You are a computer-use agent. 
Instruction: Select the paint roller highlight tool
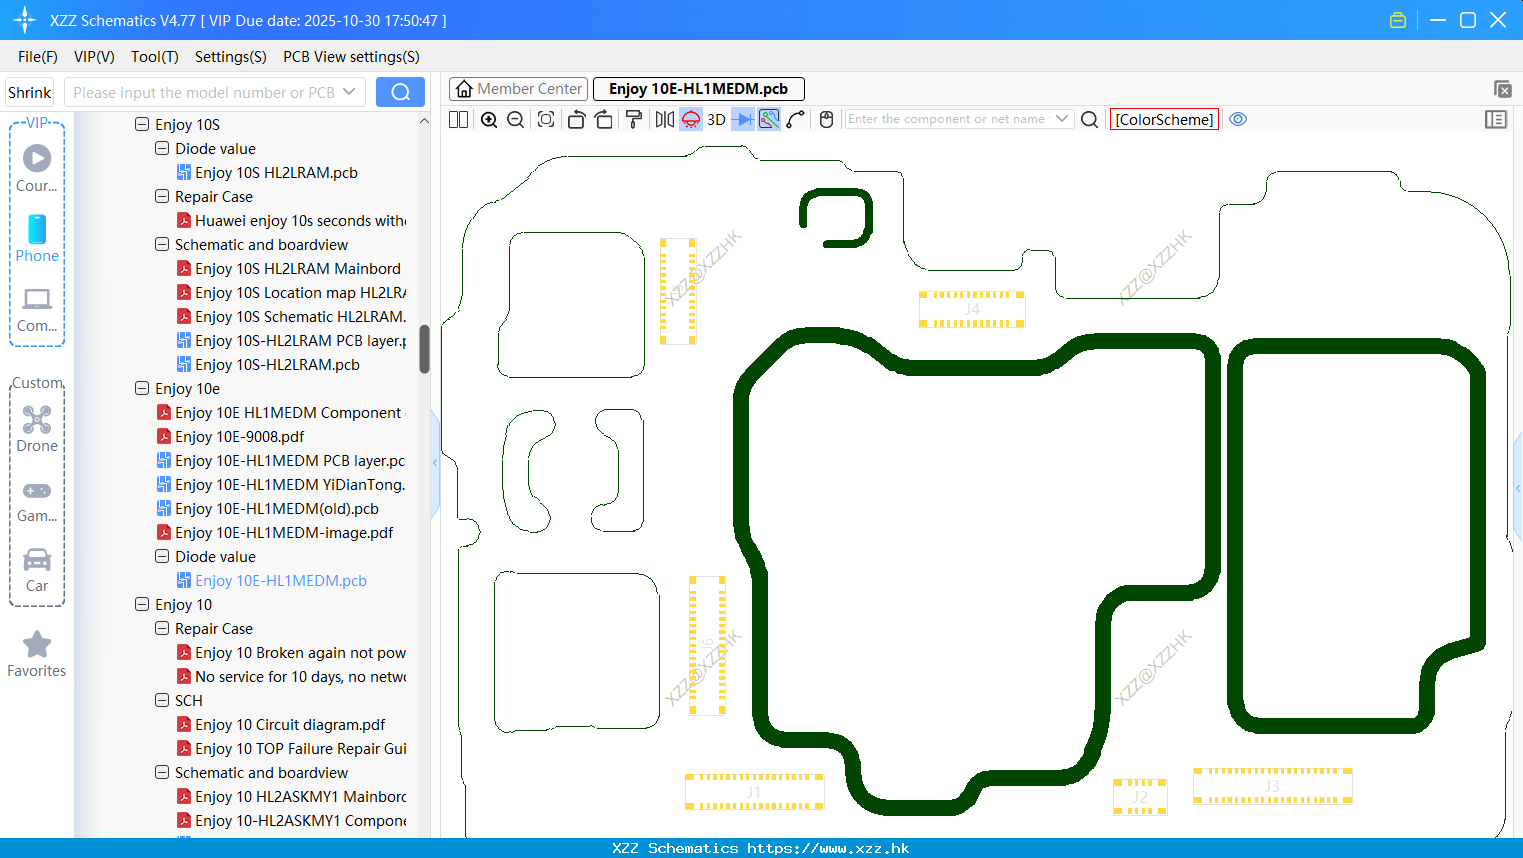coord(634,119)
